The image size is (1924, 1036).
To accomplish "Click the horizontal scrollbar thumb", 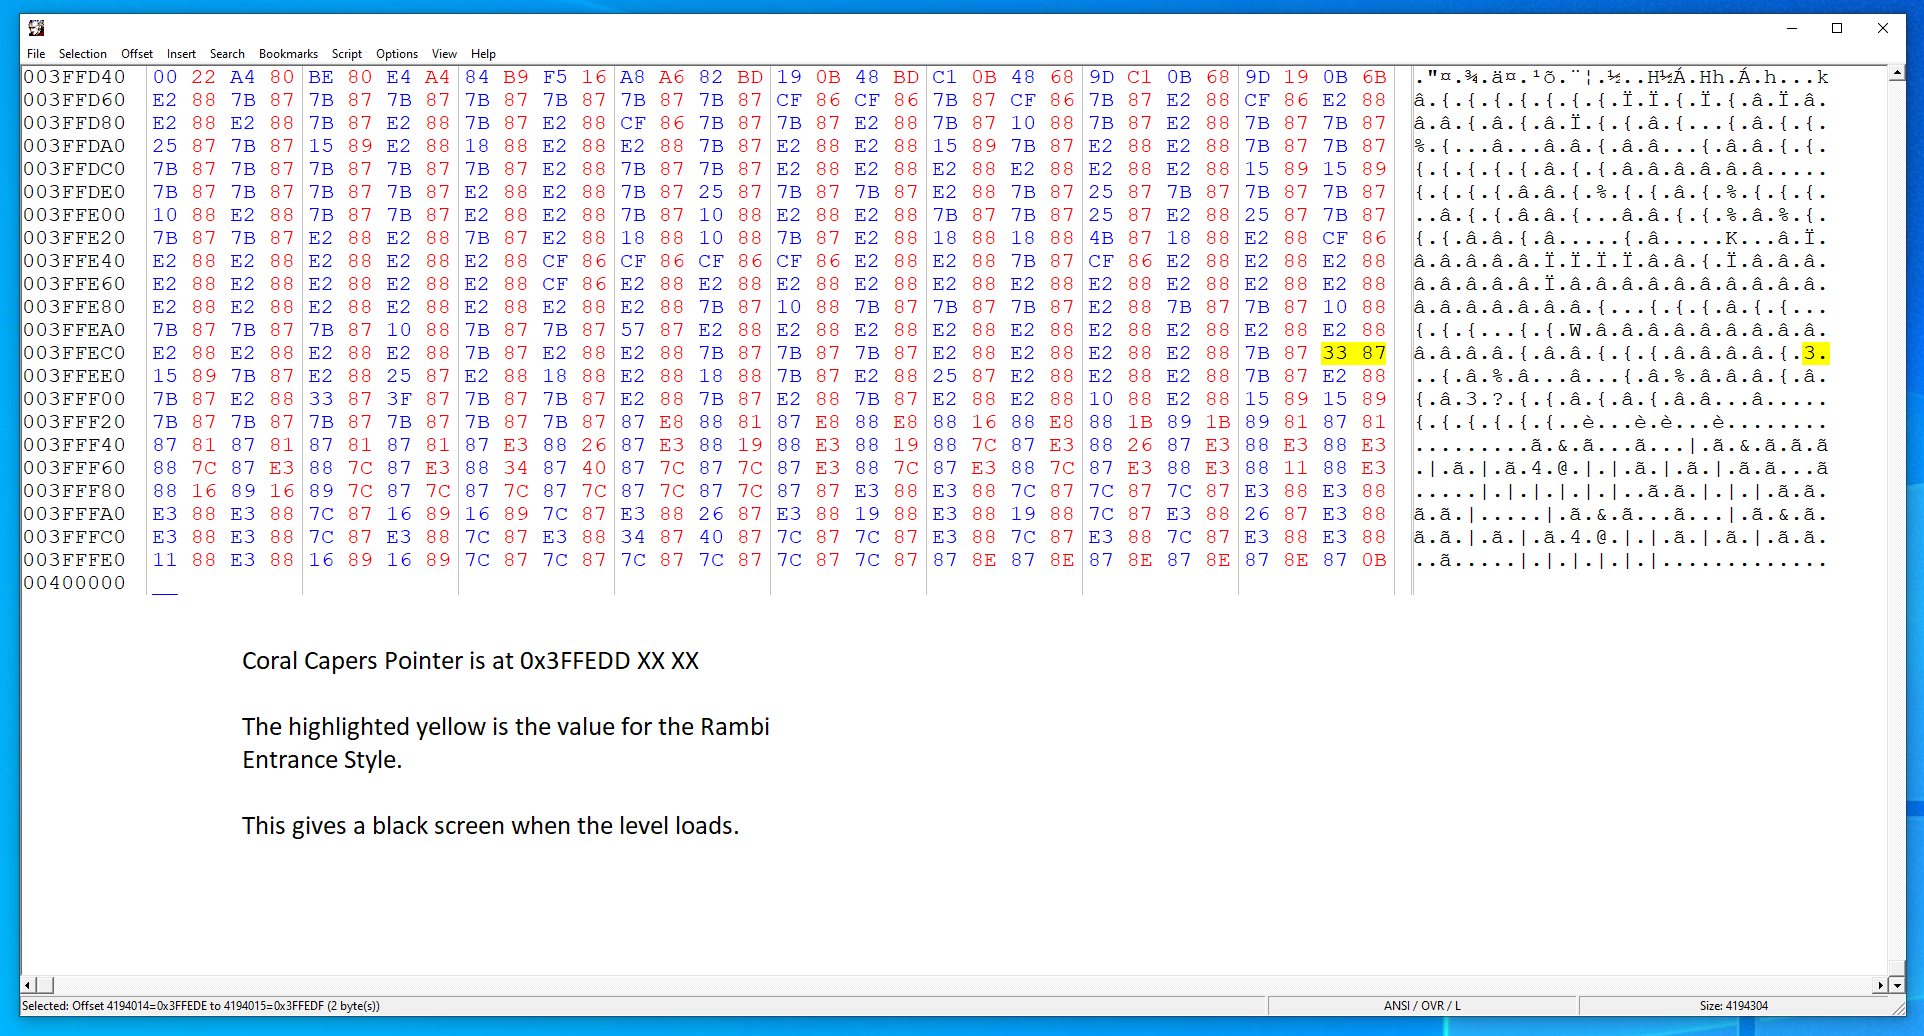I will pyautogui.click(x=46, y=985).
